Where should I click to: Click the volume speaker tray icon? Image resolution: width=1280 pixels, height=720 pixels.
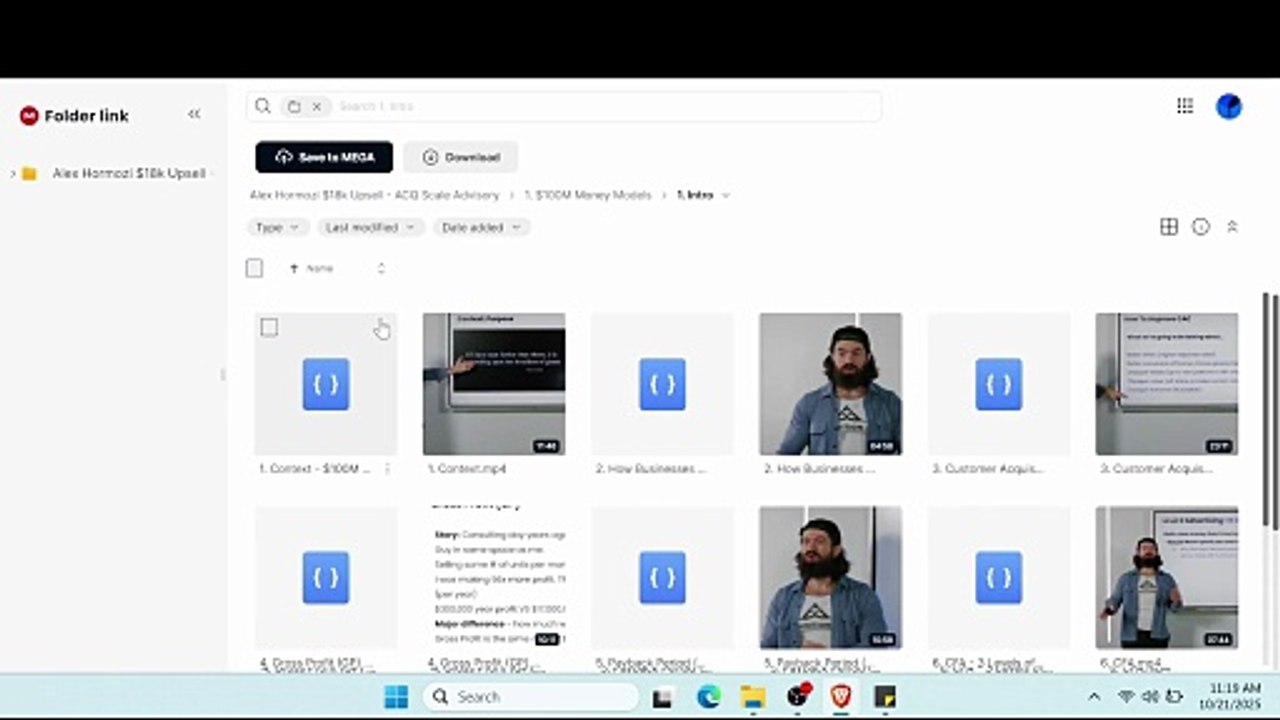point(1151,697)
